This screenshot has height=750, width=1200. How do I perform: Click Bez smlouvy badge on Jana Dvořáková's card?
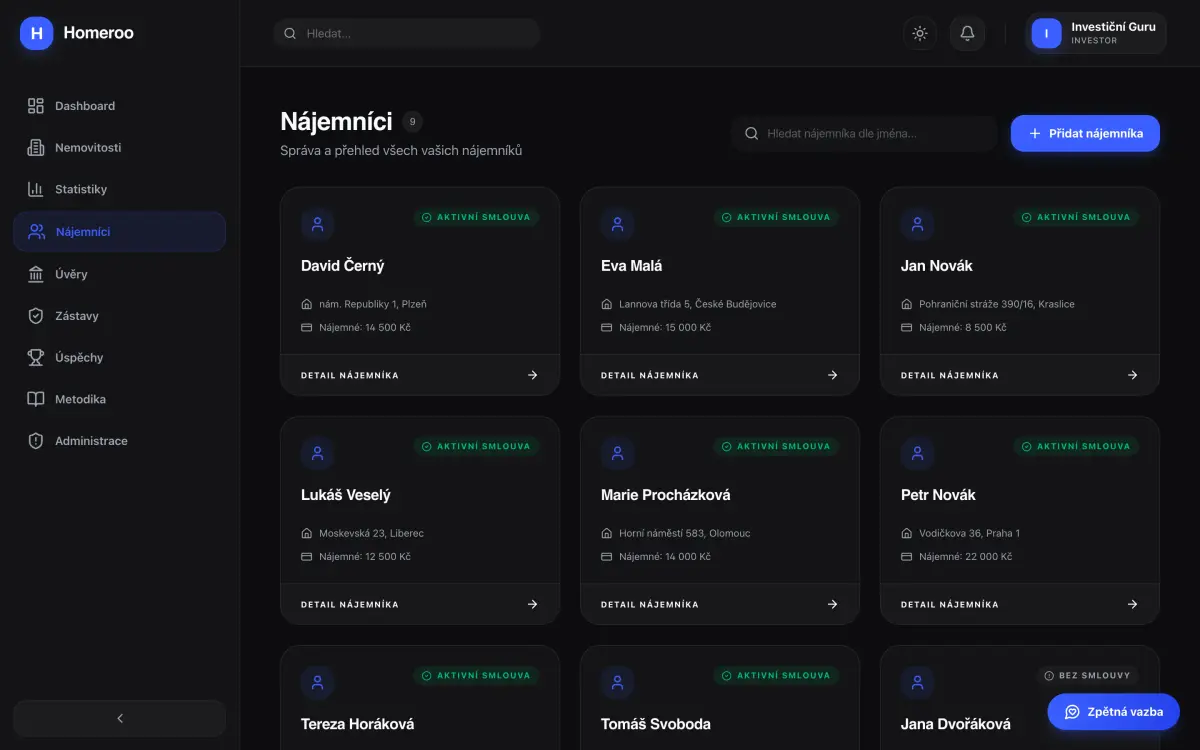coord(1087,676)
